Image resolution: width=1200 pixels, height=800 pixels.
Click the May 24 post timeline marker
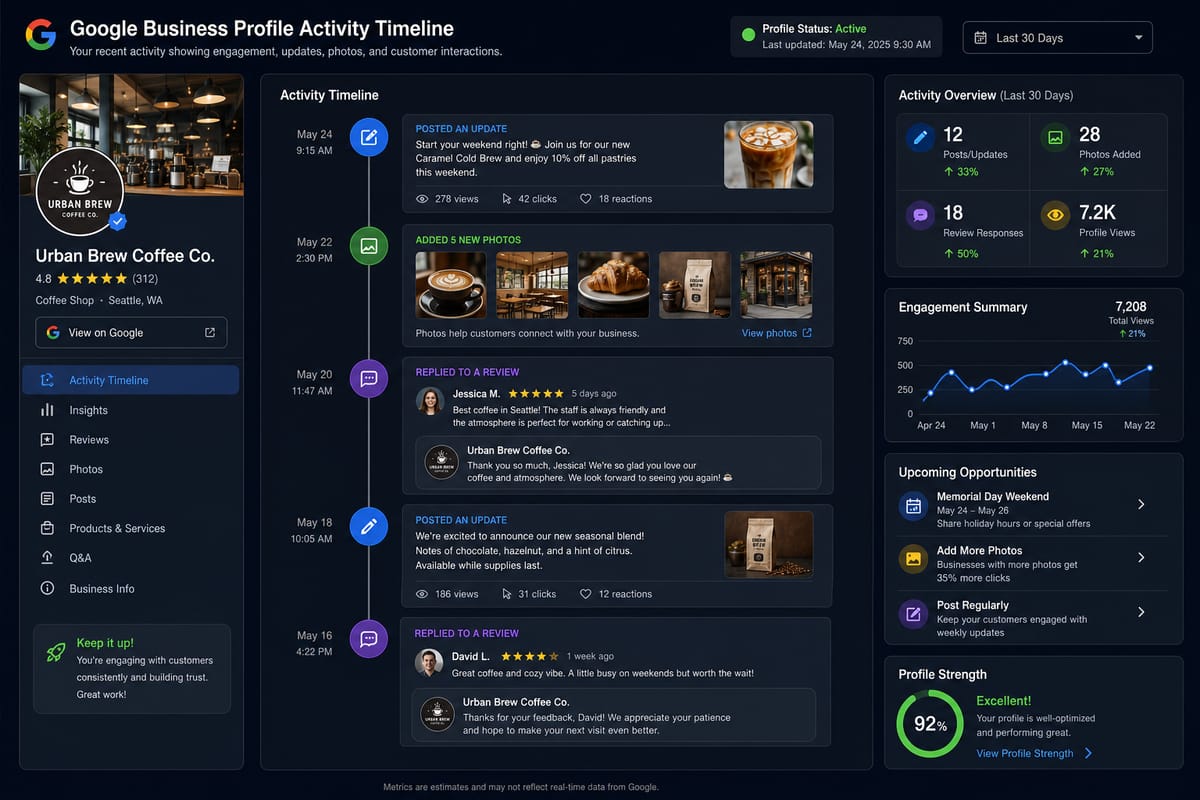[x=369, y=136]
